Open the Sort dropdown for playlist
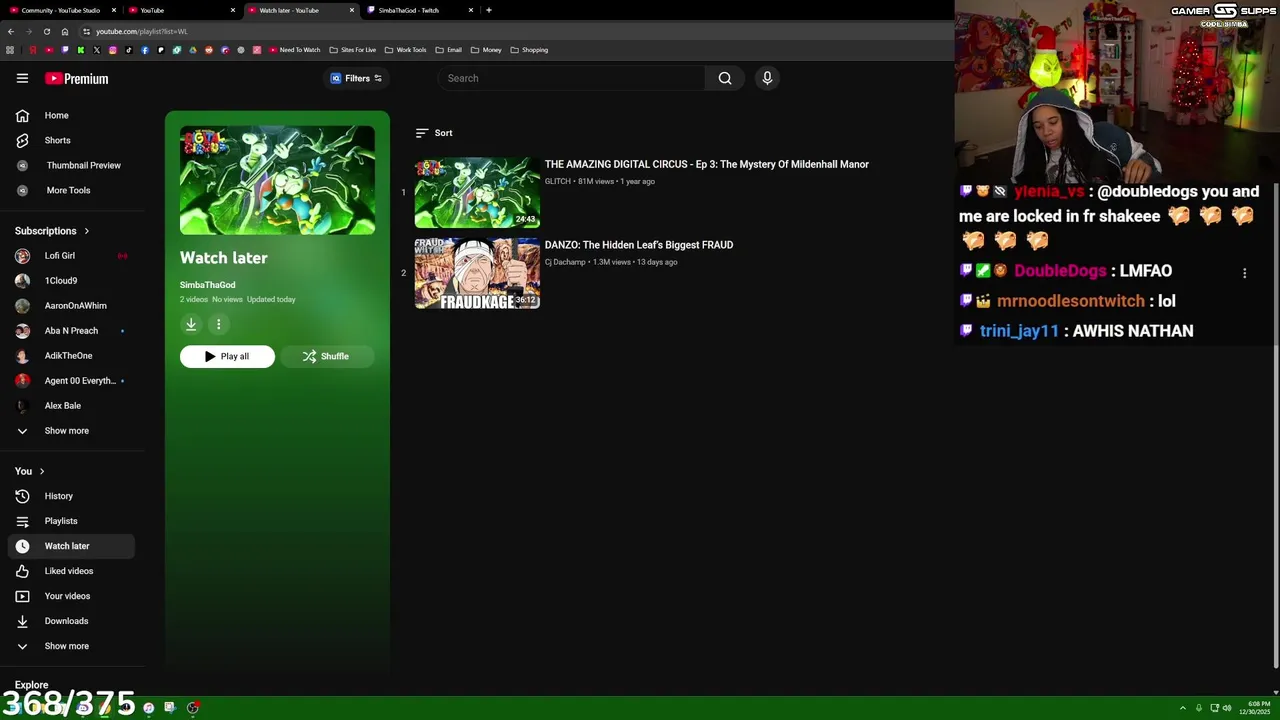The height and width of the screenshot is (720, 1280). [x=434, y=133]
